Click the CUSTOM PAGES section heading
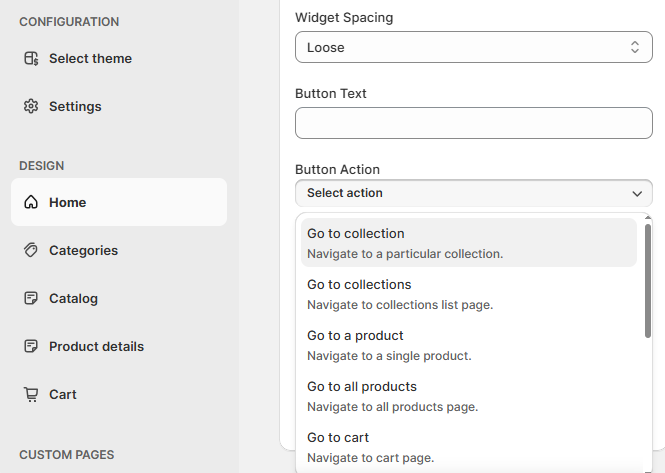This screenshot has width=665, height=473. pyautogui.click(x=67, y=455)
